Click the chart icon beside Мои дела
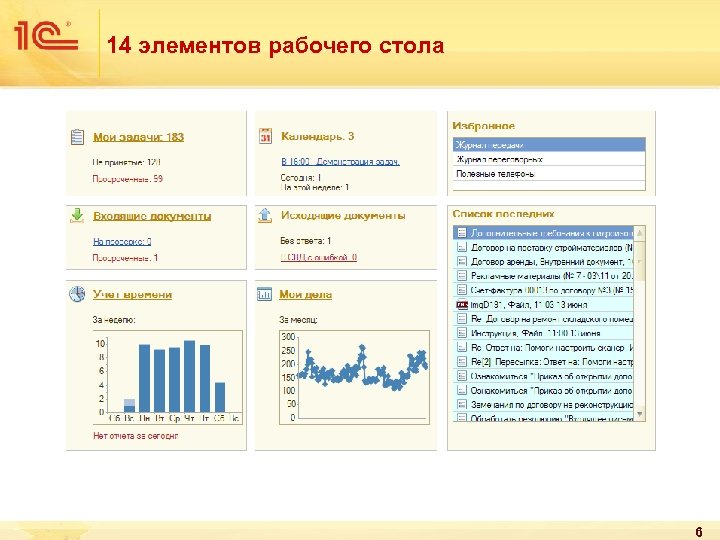The height and width of the screenshot is (540, 720). click(264, 294)
